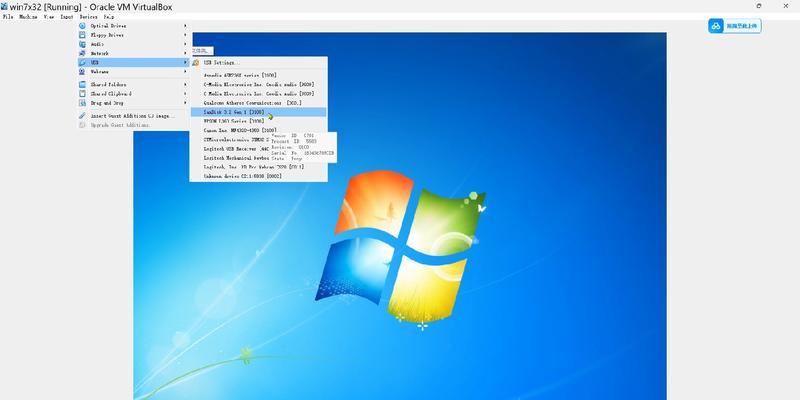Click the Shared Clipboard icon

click(82, 93)
